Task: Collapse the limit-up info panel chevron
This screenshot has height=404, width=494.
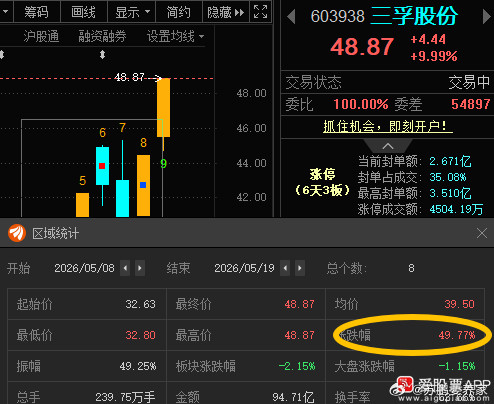Action: (388, 146)
